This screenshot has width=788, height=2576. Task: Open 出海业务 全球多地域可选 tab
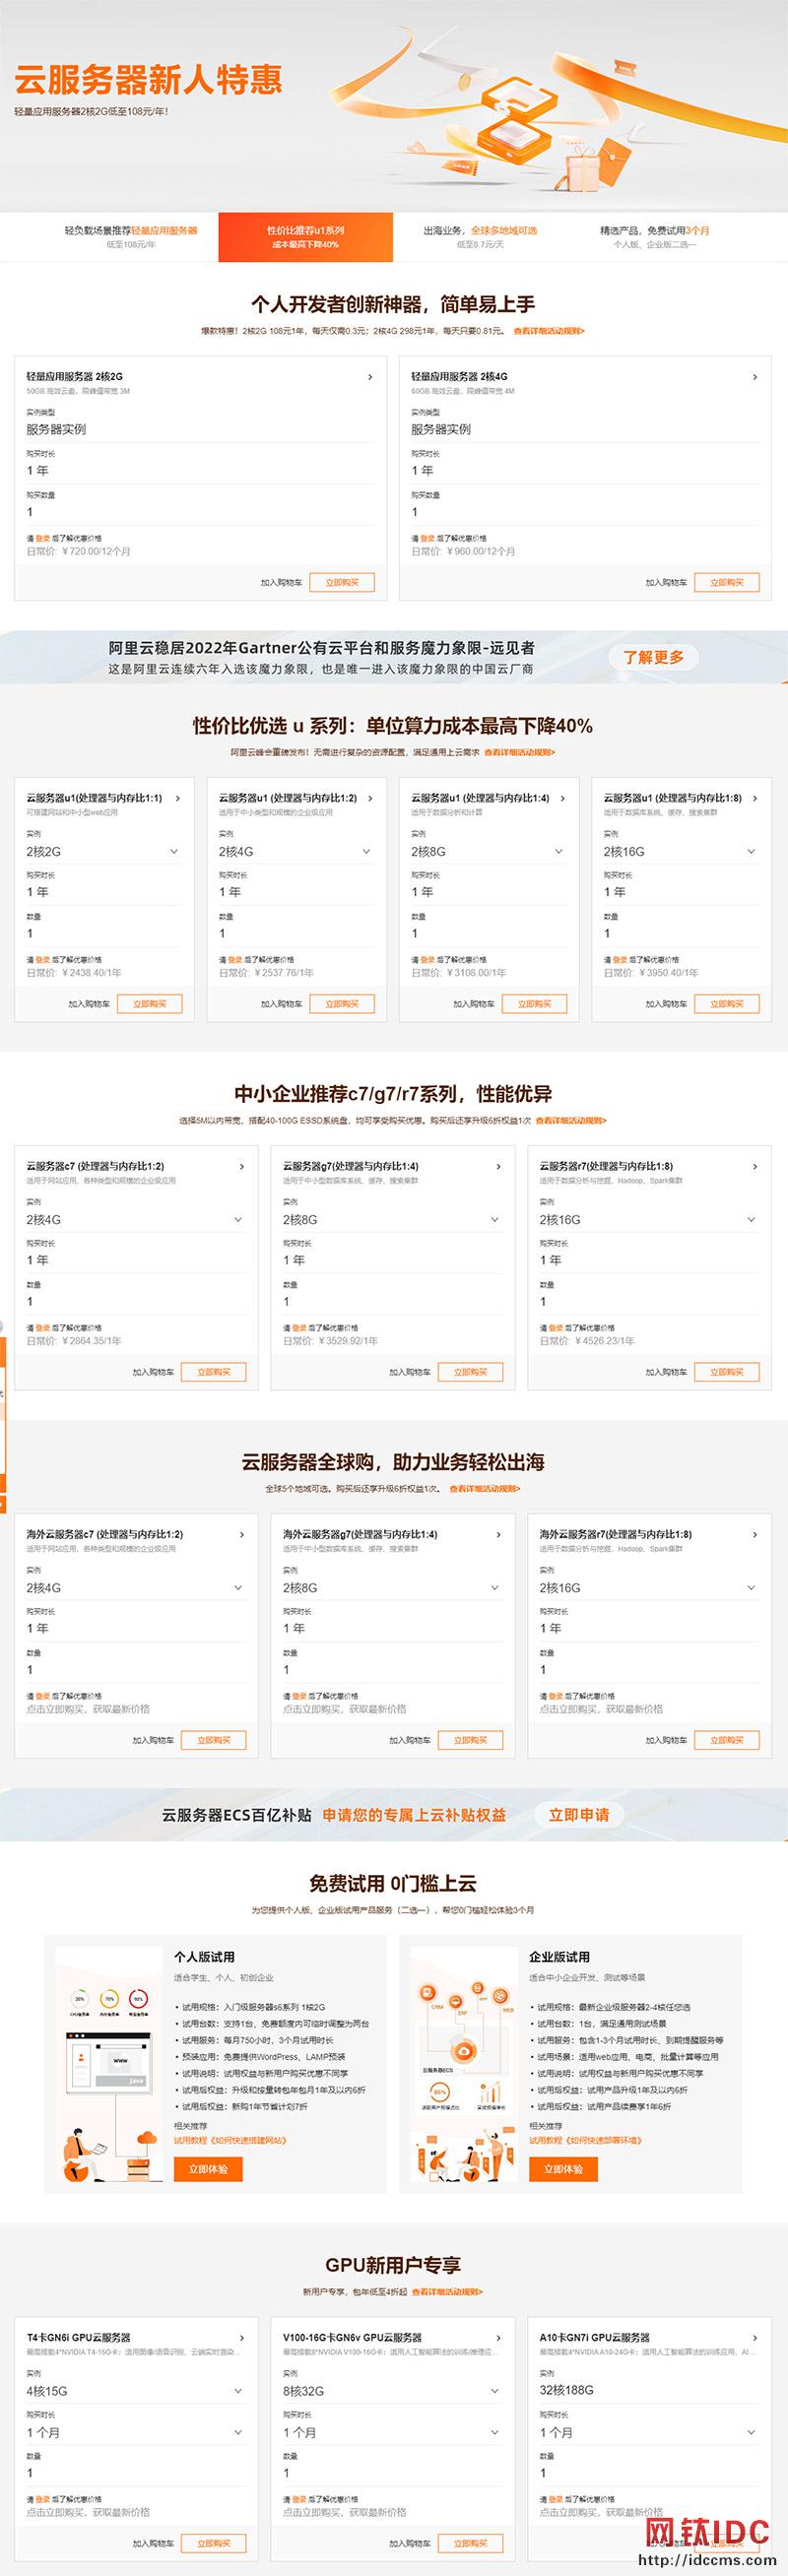tap(480, 236)
